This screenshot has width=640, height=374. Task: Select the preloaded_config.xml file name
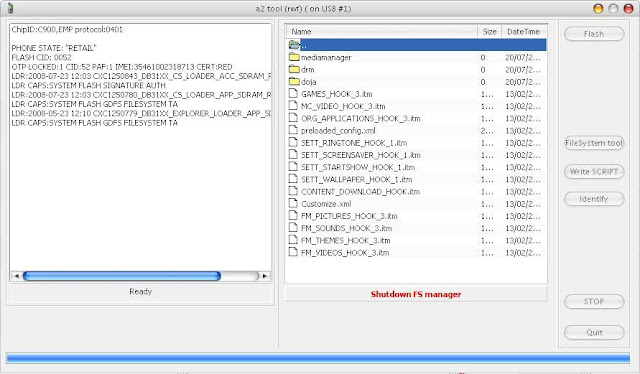tap(338, 131)
